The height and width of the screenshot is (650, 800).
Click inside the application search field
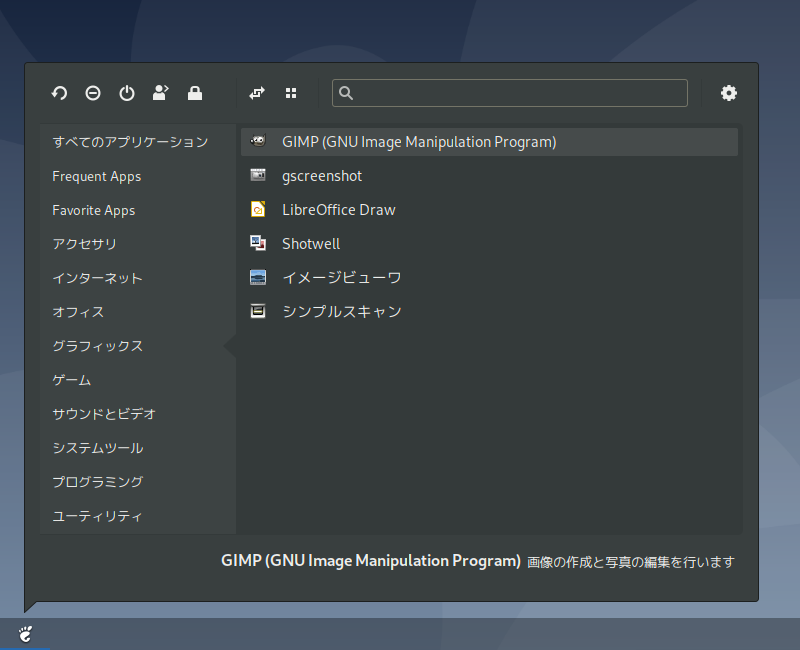tap(510, 93)
